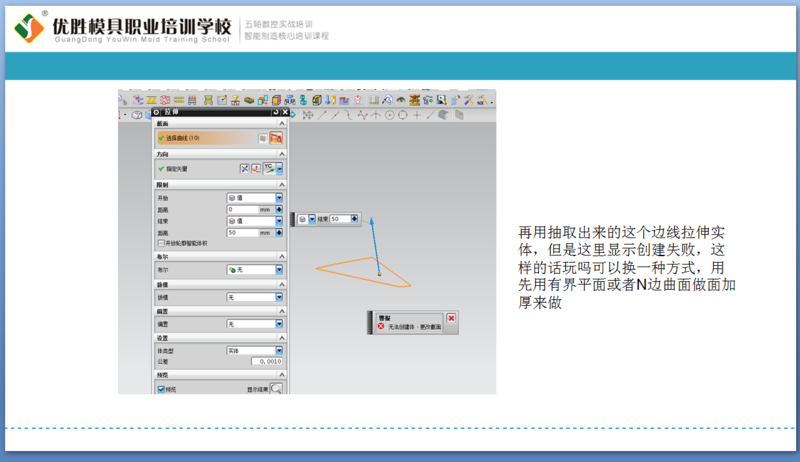Open the gear menu in the 拉伸 dialog title
Image resolution: width=800 pixels, height=462 pixels.
[157, 112]
